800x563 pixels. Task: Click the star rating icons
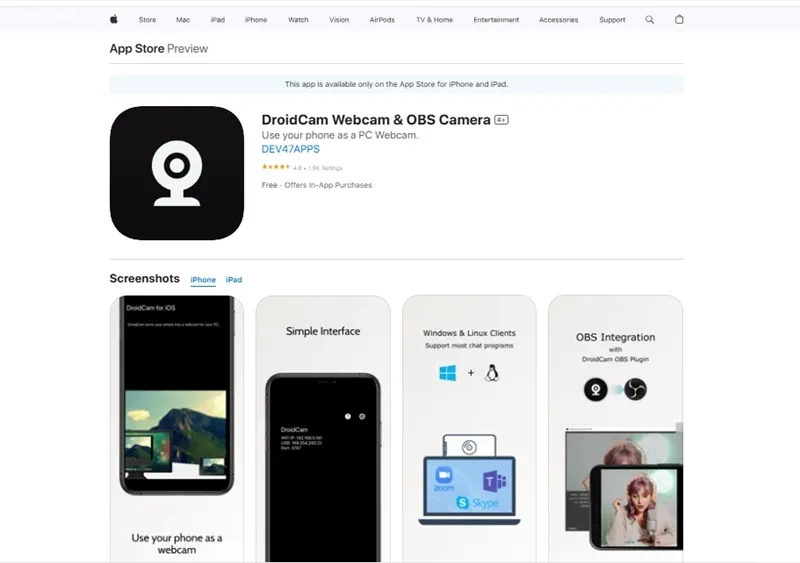click(276, 167)
